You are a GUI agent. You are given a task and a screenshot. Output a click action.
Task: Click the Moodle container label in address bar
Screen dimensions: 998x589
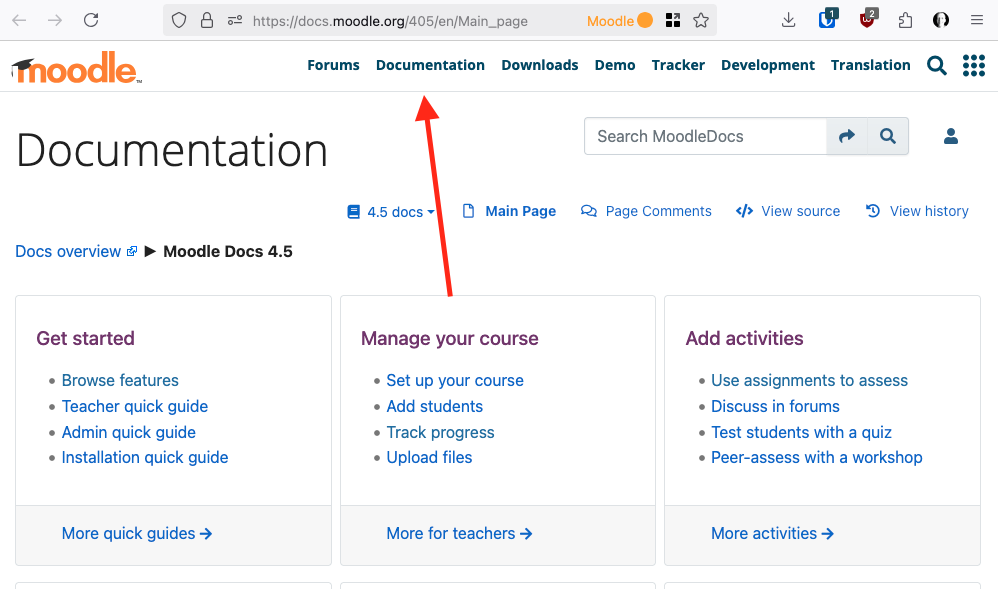click(620, 21)
